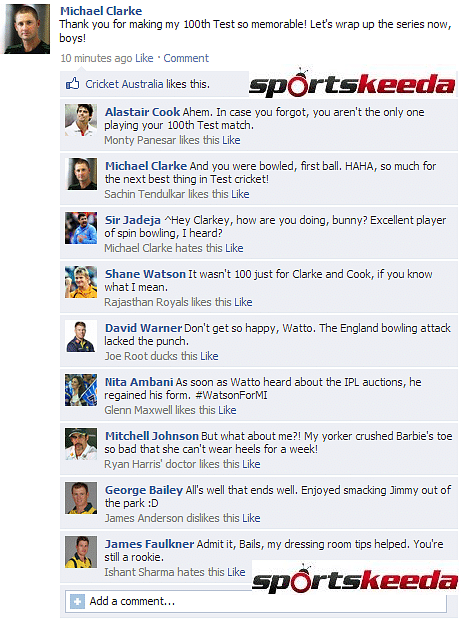Image resolution: width=463 pixels, height=625 pixels.
Task: Open Nita Ambani's profile thumbnail
Action: coord(81,390)
